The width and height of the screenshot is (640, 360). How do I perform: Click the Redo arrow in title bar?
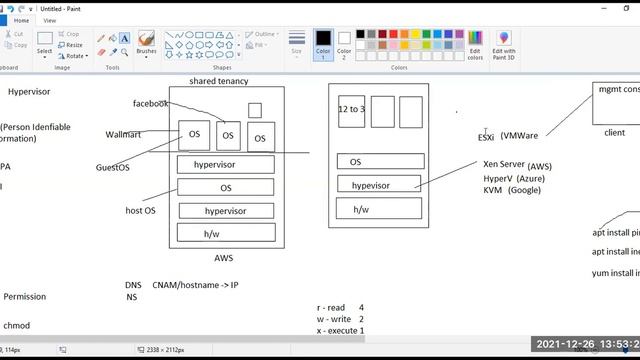(21, 9)
